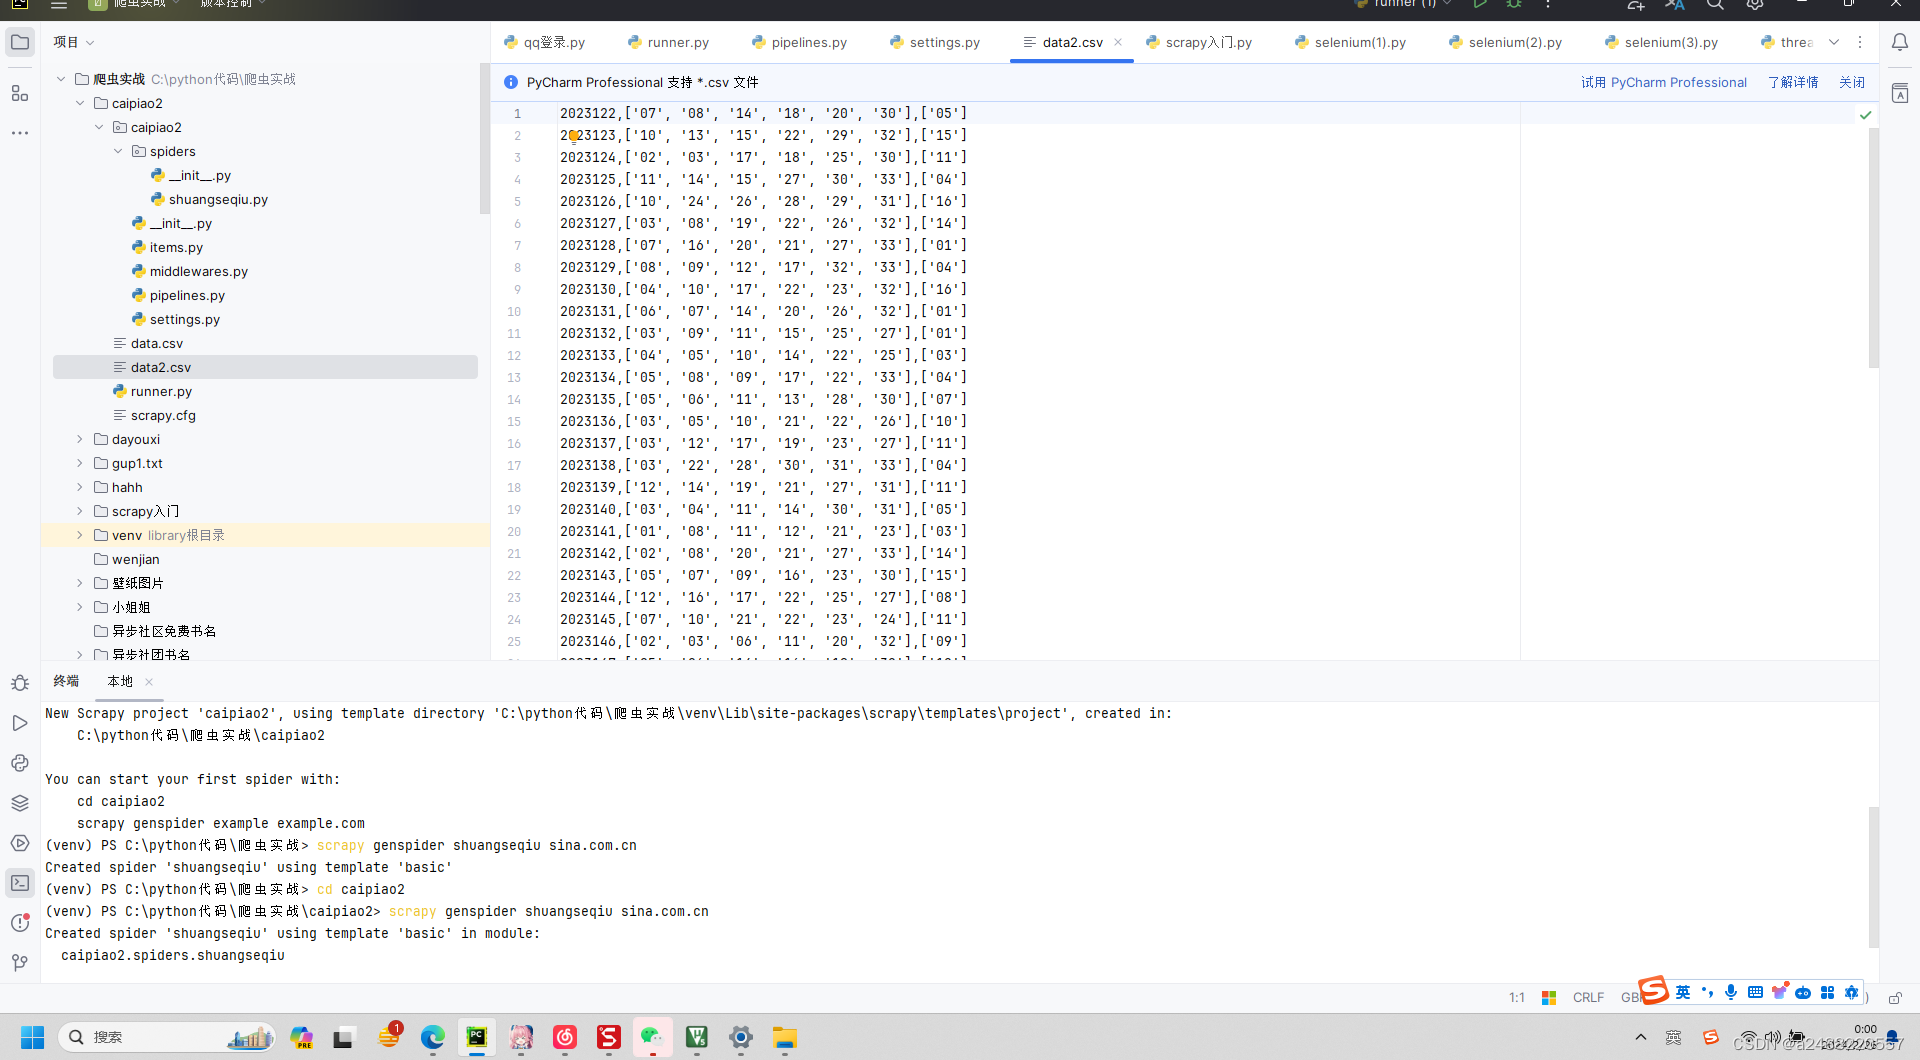The height and width of the screenshot is (1060, 1920).
Task: Click the notifications bell icon
Action: 1901,42
